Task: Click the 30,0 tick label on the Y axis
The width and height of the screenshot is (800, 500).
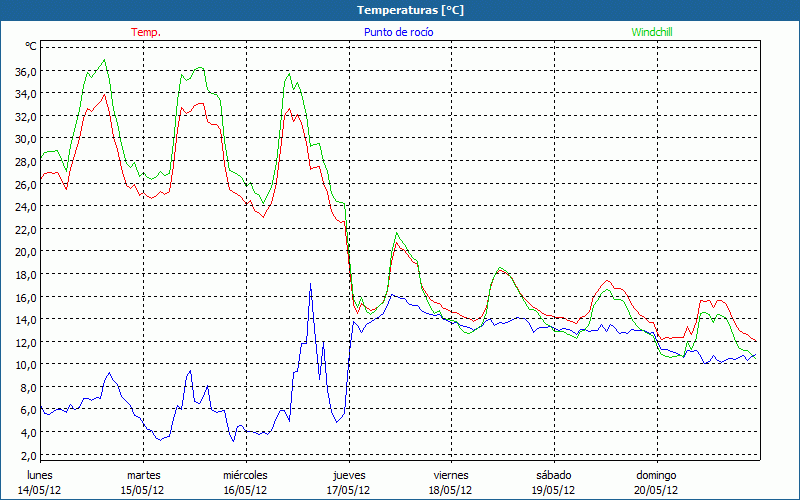Action: (25, 138)
